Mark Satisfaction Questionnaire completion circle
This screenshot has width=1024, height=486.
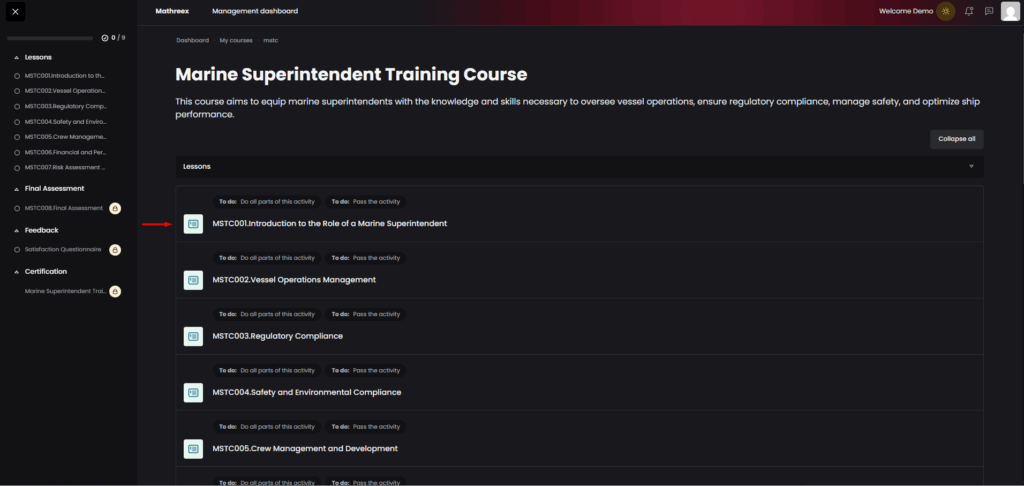[x=17, y=250]
